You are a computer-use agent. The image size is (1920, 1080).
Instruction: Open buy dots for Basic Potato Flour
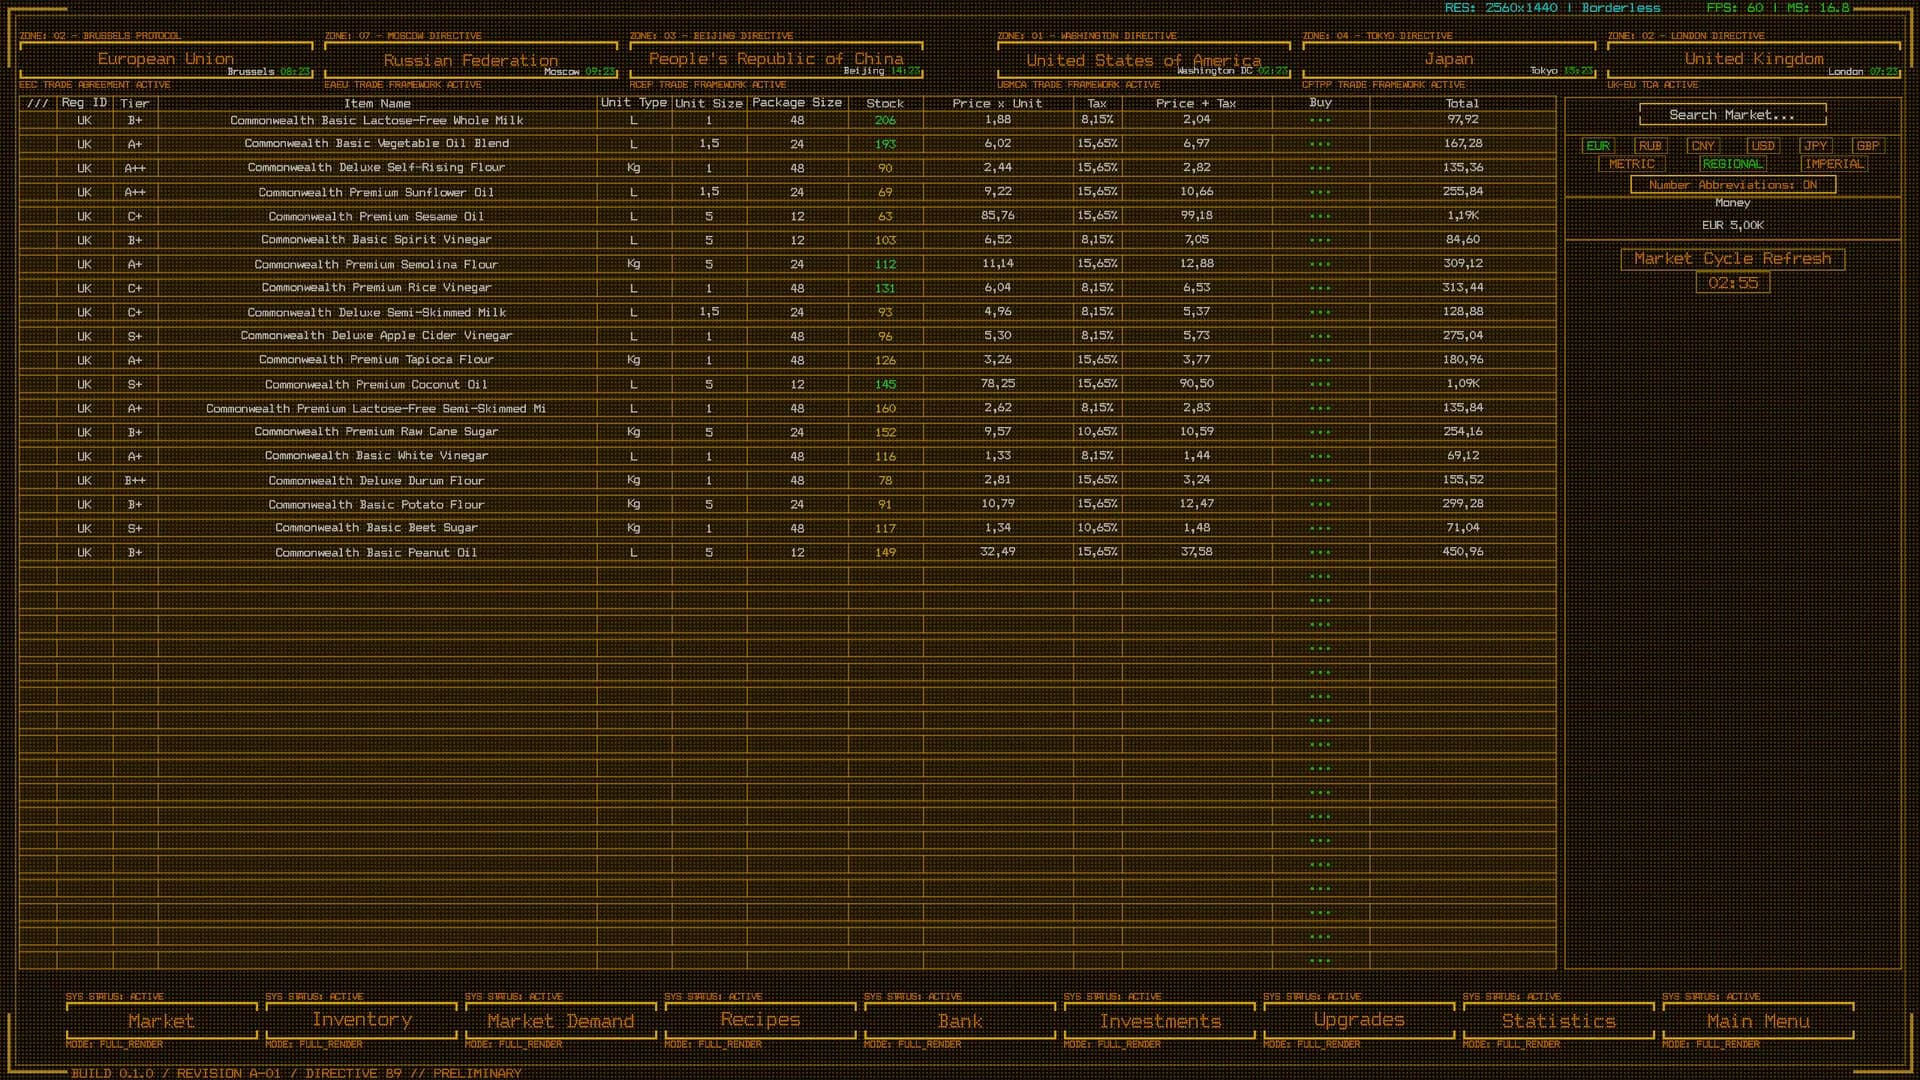1320,504
